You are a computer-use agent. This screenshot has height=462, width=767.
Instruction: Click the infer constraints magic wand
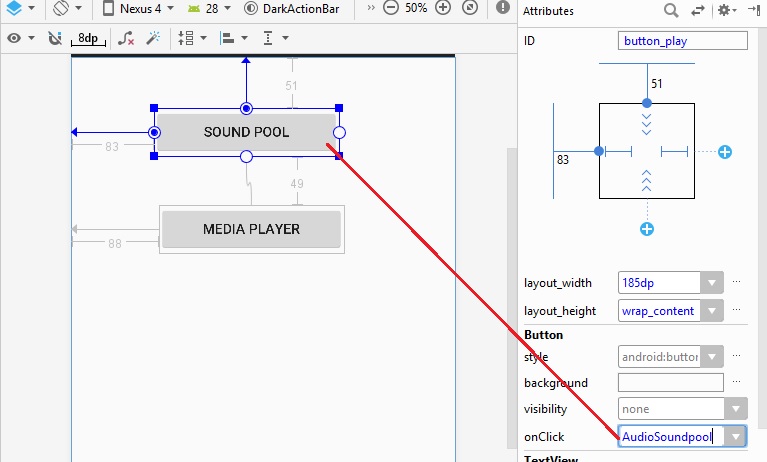pyautogui.click(x=153, y=38)
